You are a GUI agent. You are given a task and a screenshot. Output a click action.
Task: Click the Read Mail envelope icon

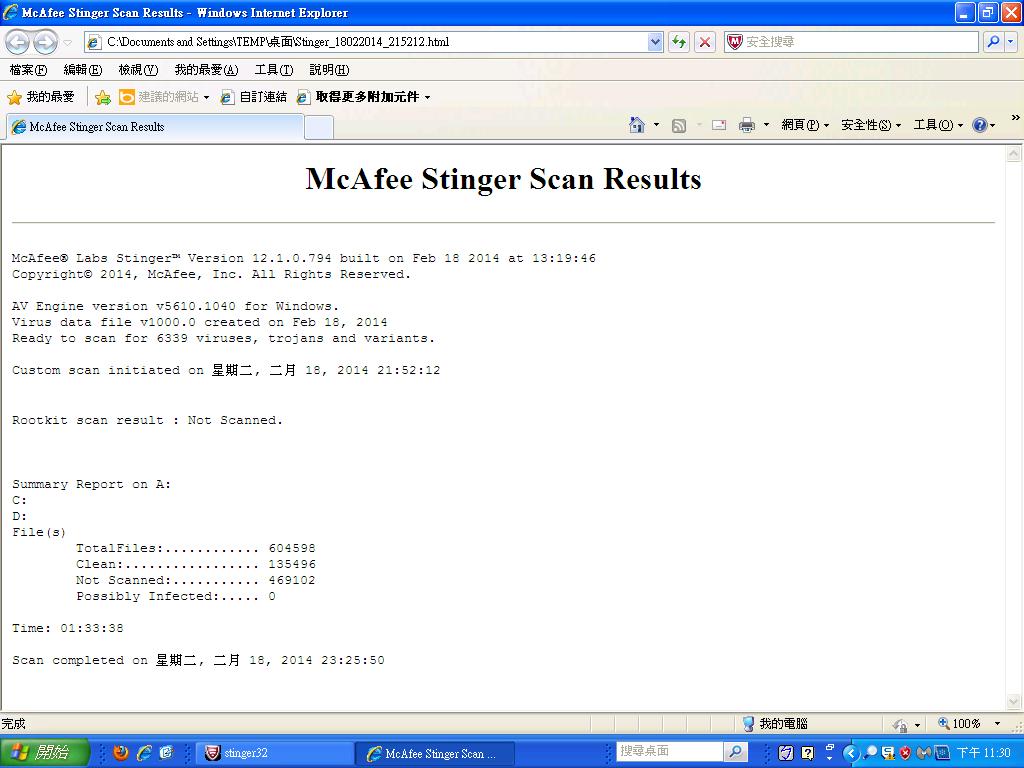click(719, 125)
